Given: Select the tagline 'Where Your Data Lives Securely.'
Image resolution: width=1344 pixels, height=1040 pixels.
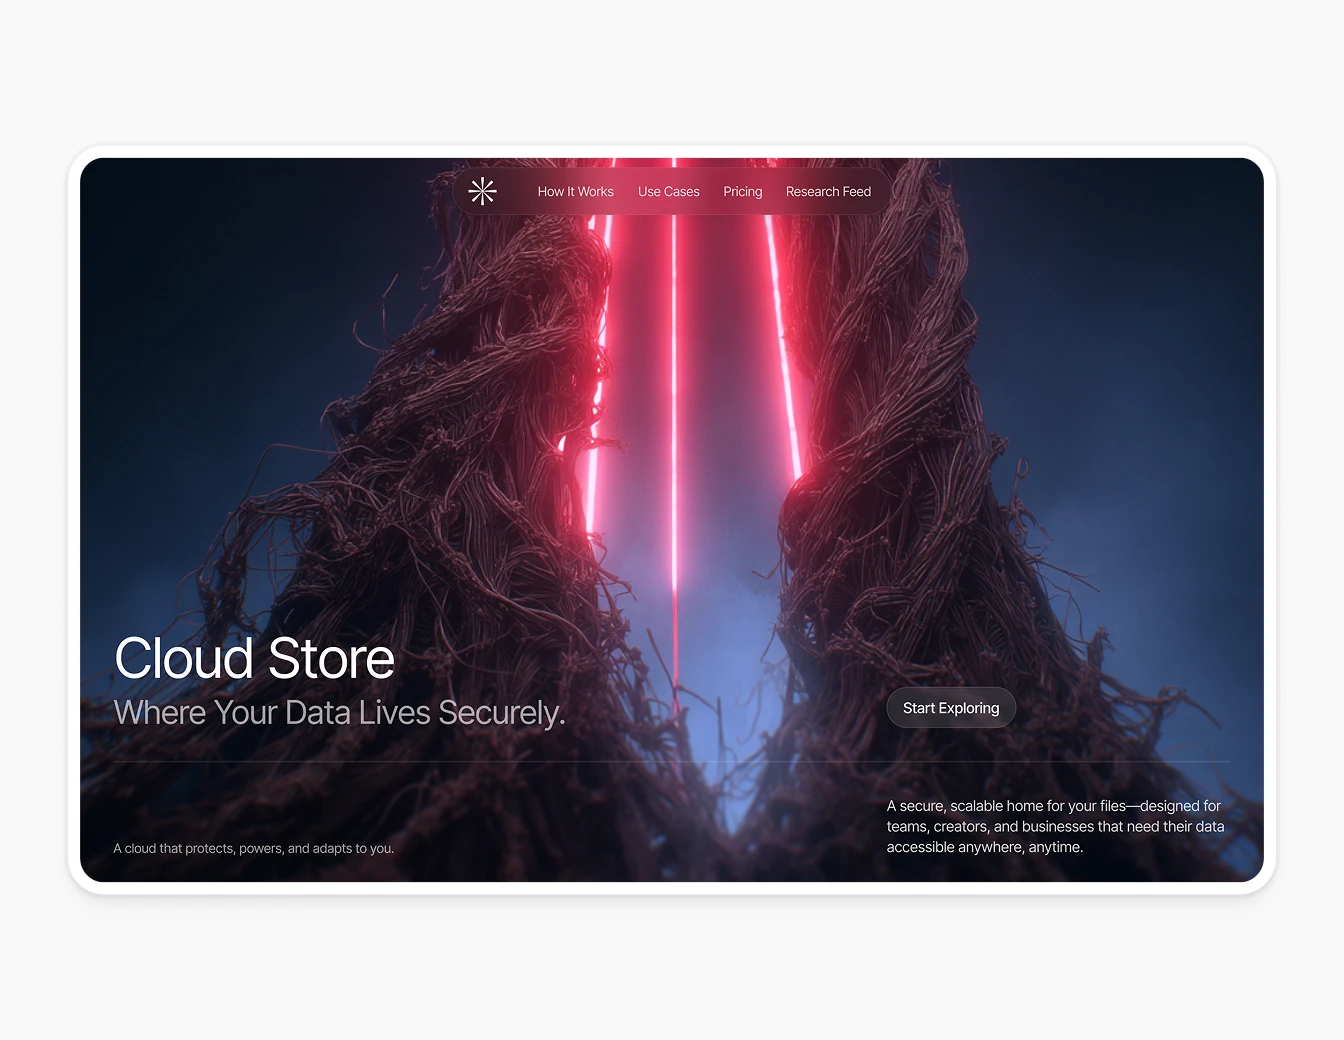Looking at the screenshot, I should click(340, 712).
